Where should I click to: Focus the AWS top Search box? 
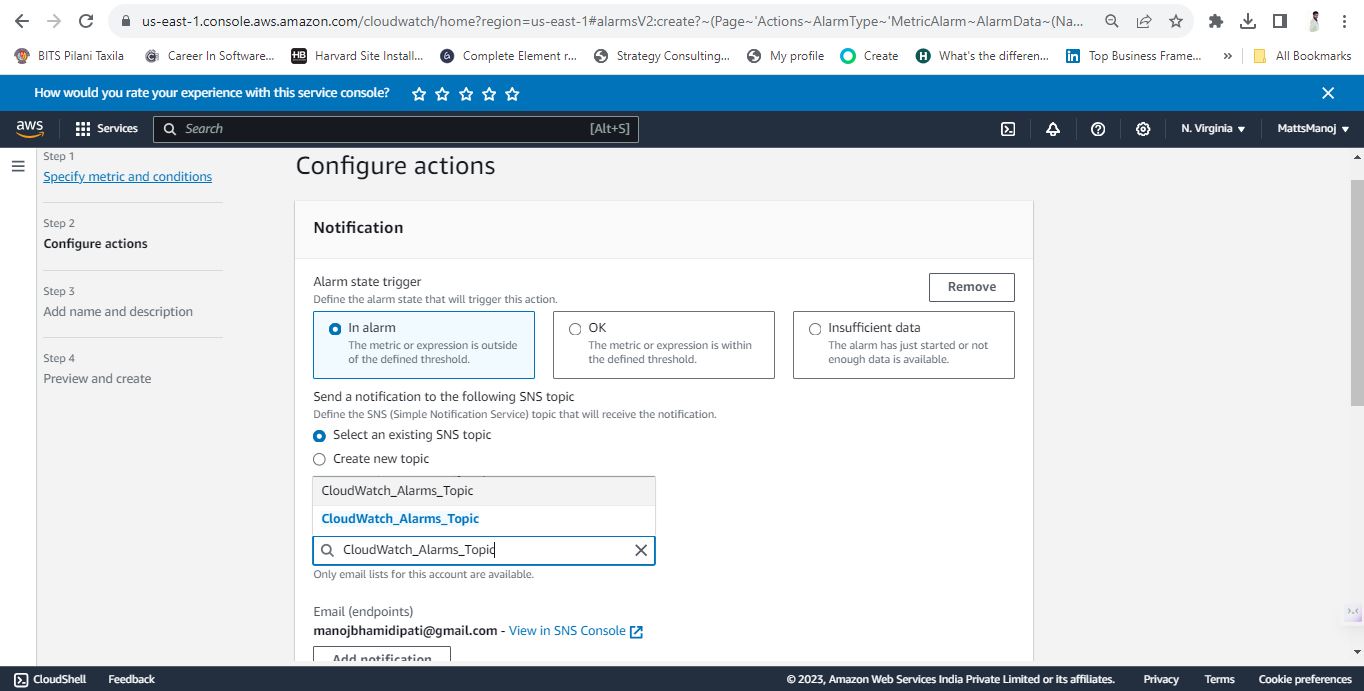coord(396,129)
